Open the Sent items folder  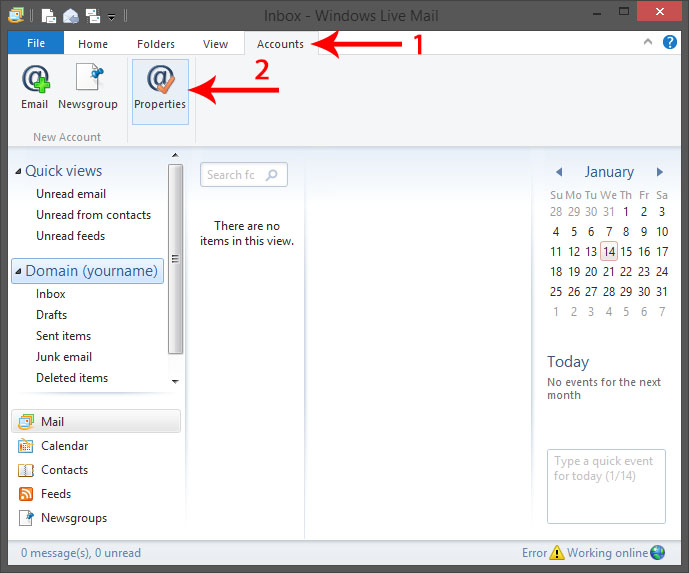tap(63, 336)
